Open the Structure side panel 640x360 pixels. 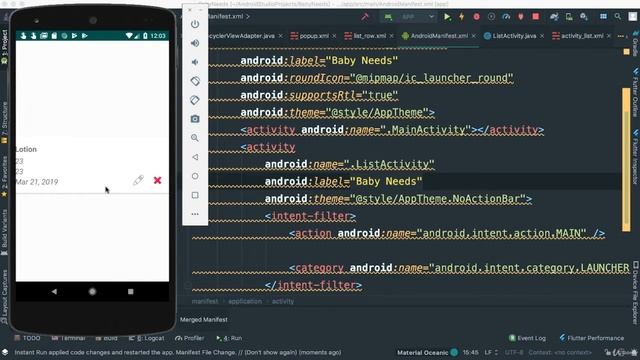pyautogui.click(x=4, y=122)
